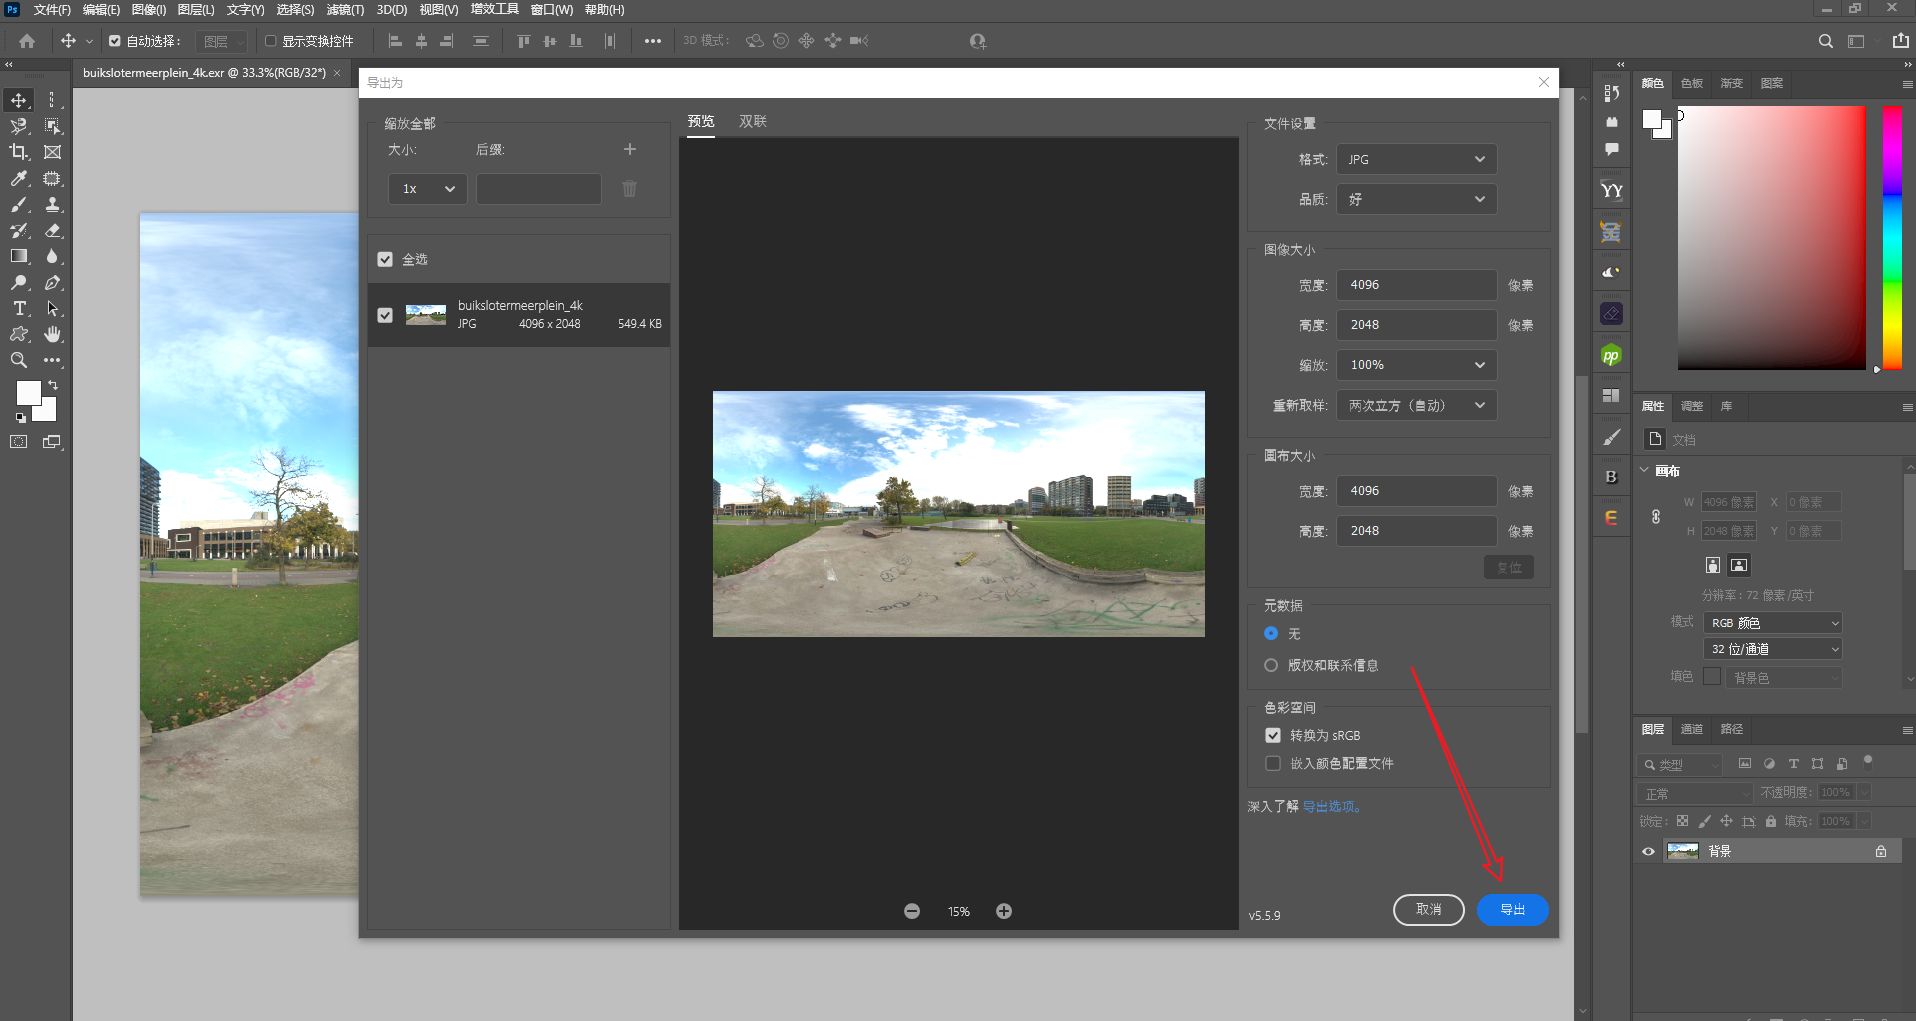Toggle Auto-Select checkbox in options bar
Screen dimensions: 1916x1021
click(115, 41)
